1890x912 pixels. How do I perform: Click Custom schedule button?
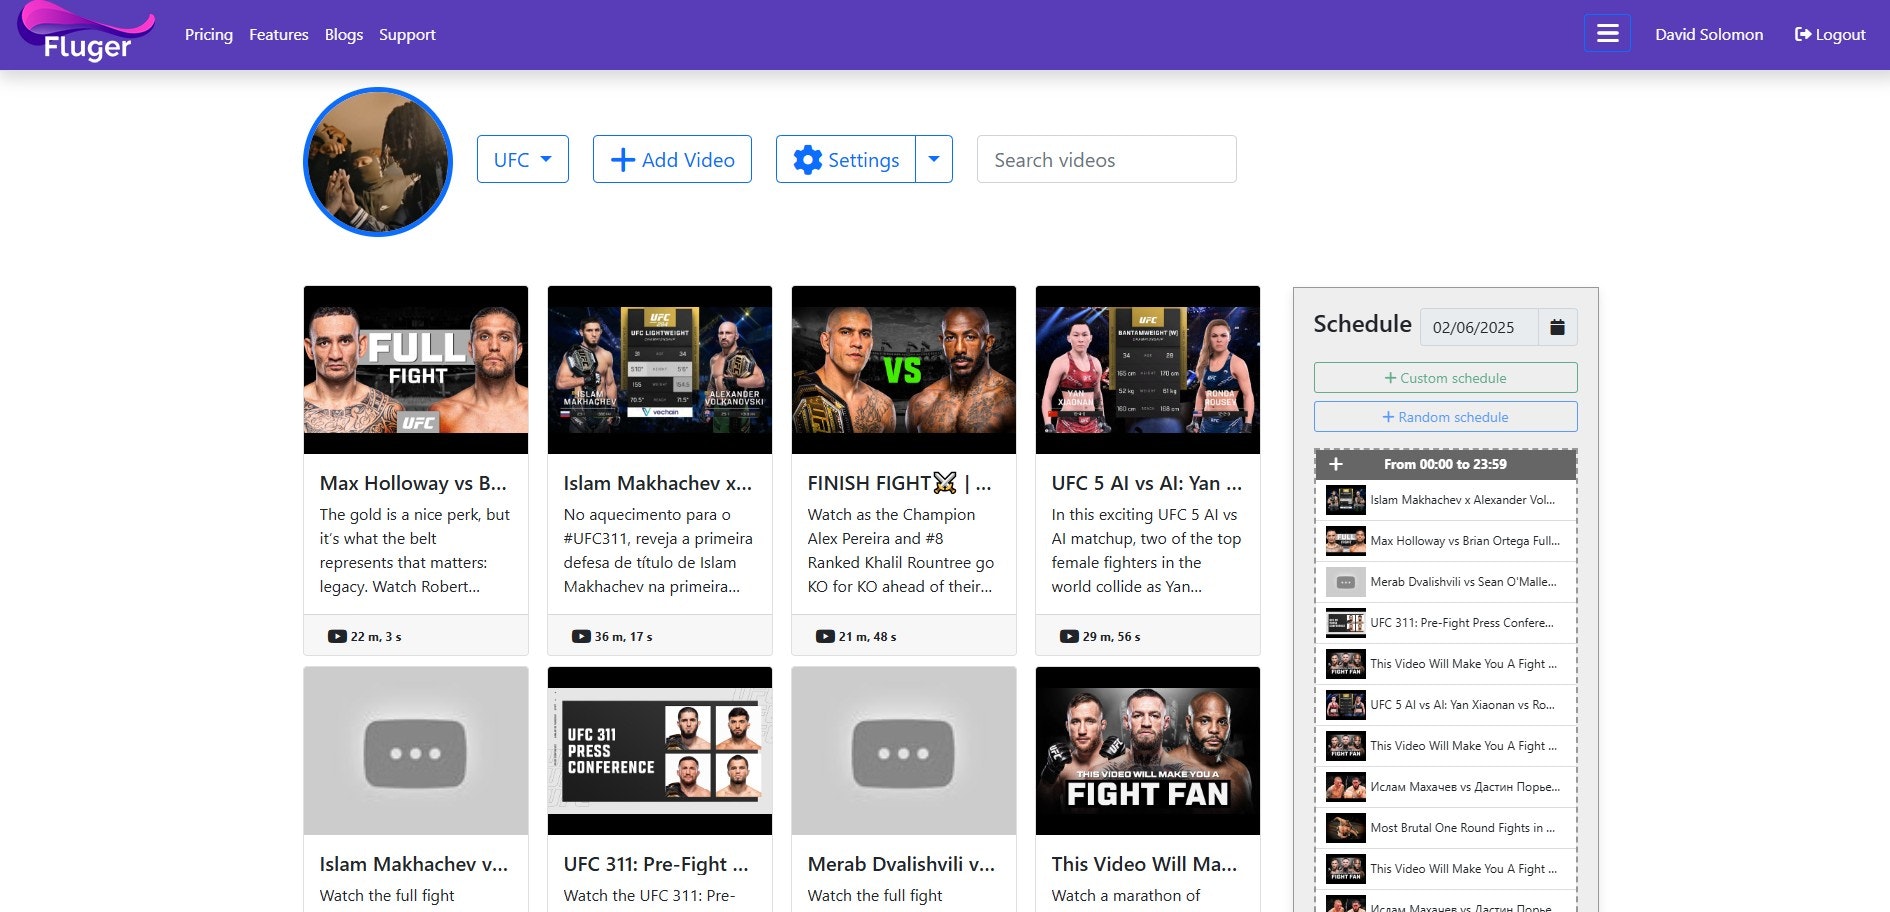coord(1446,378)
